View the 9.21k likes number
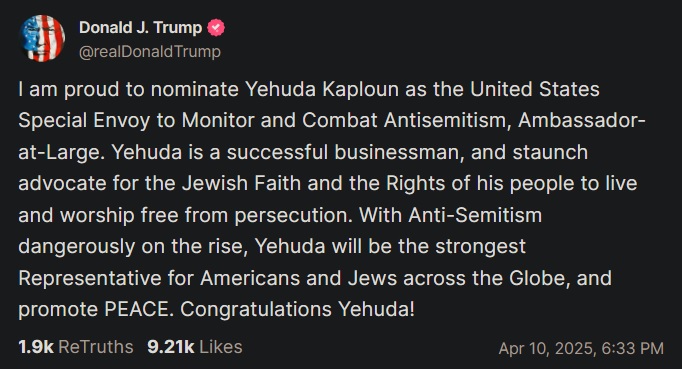 [170, 347]
